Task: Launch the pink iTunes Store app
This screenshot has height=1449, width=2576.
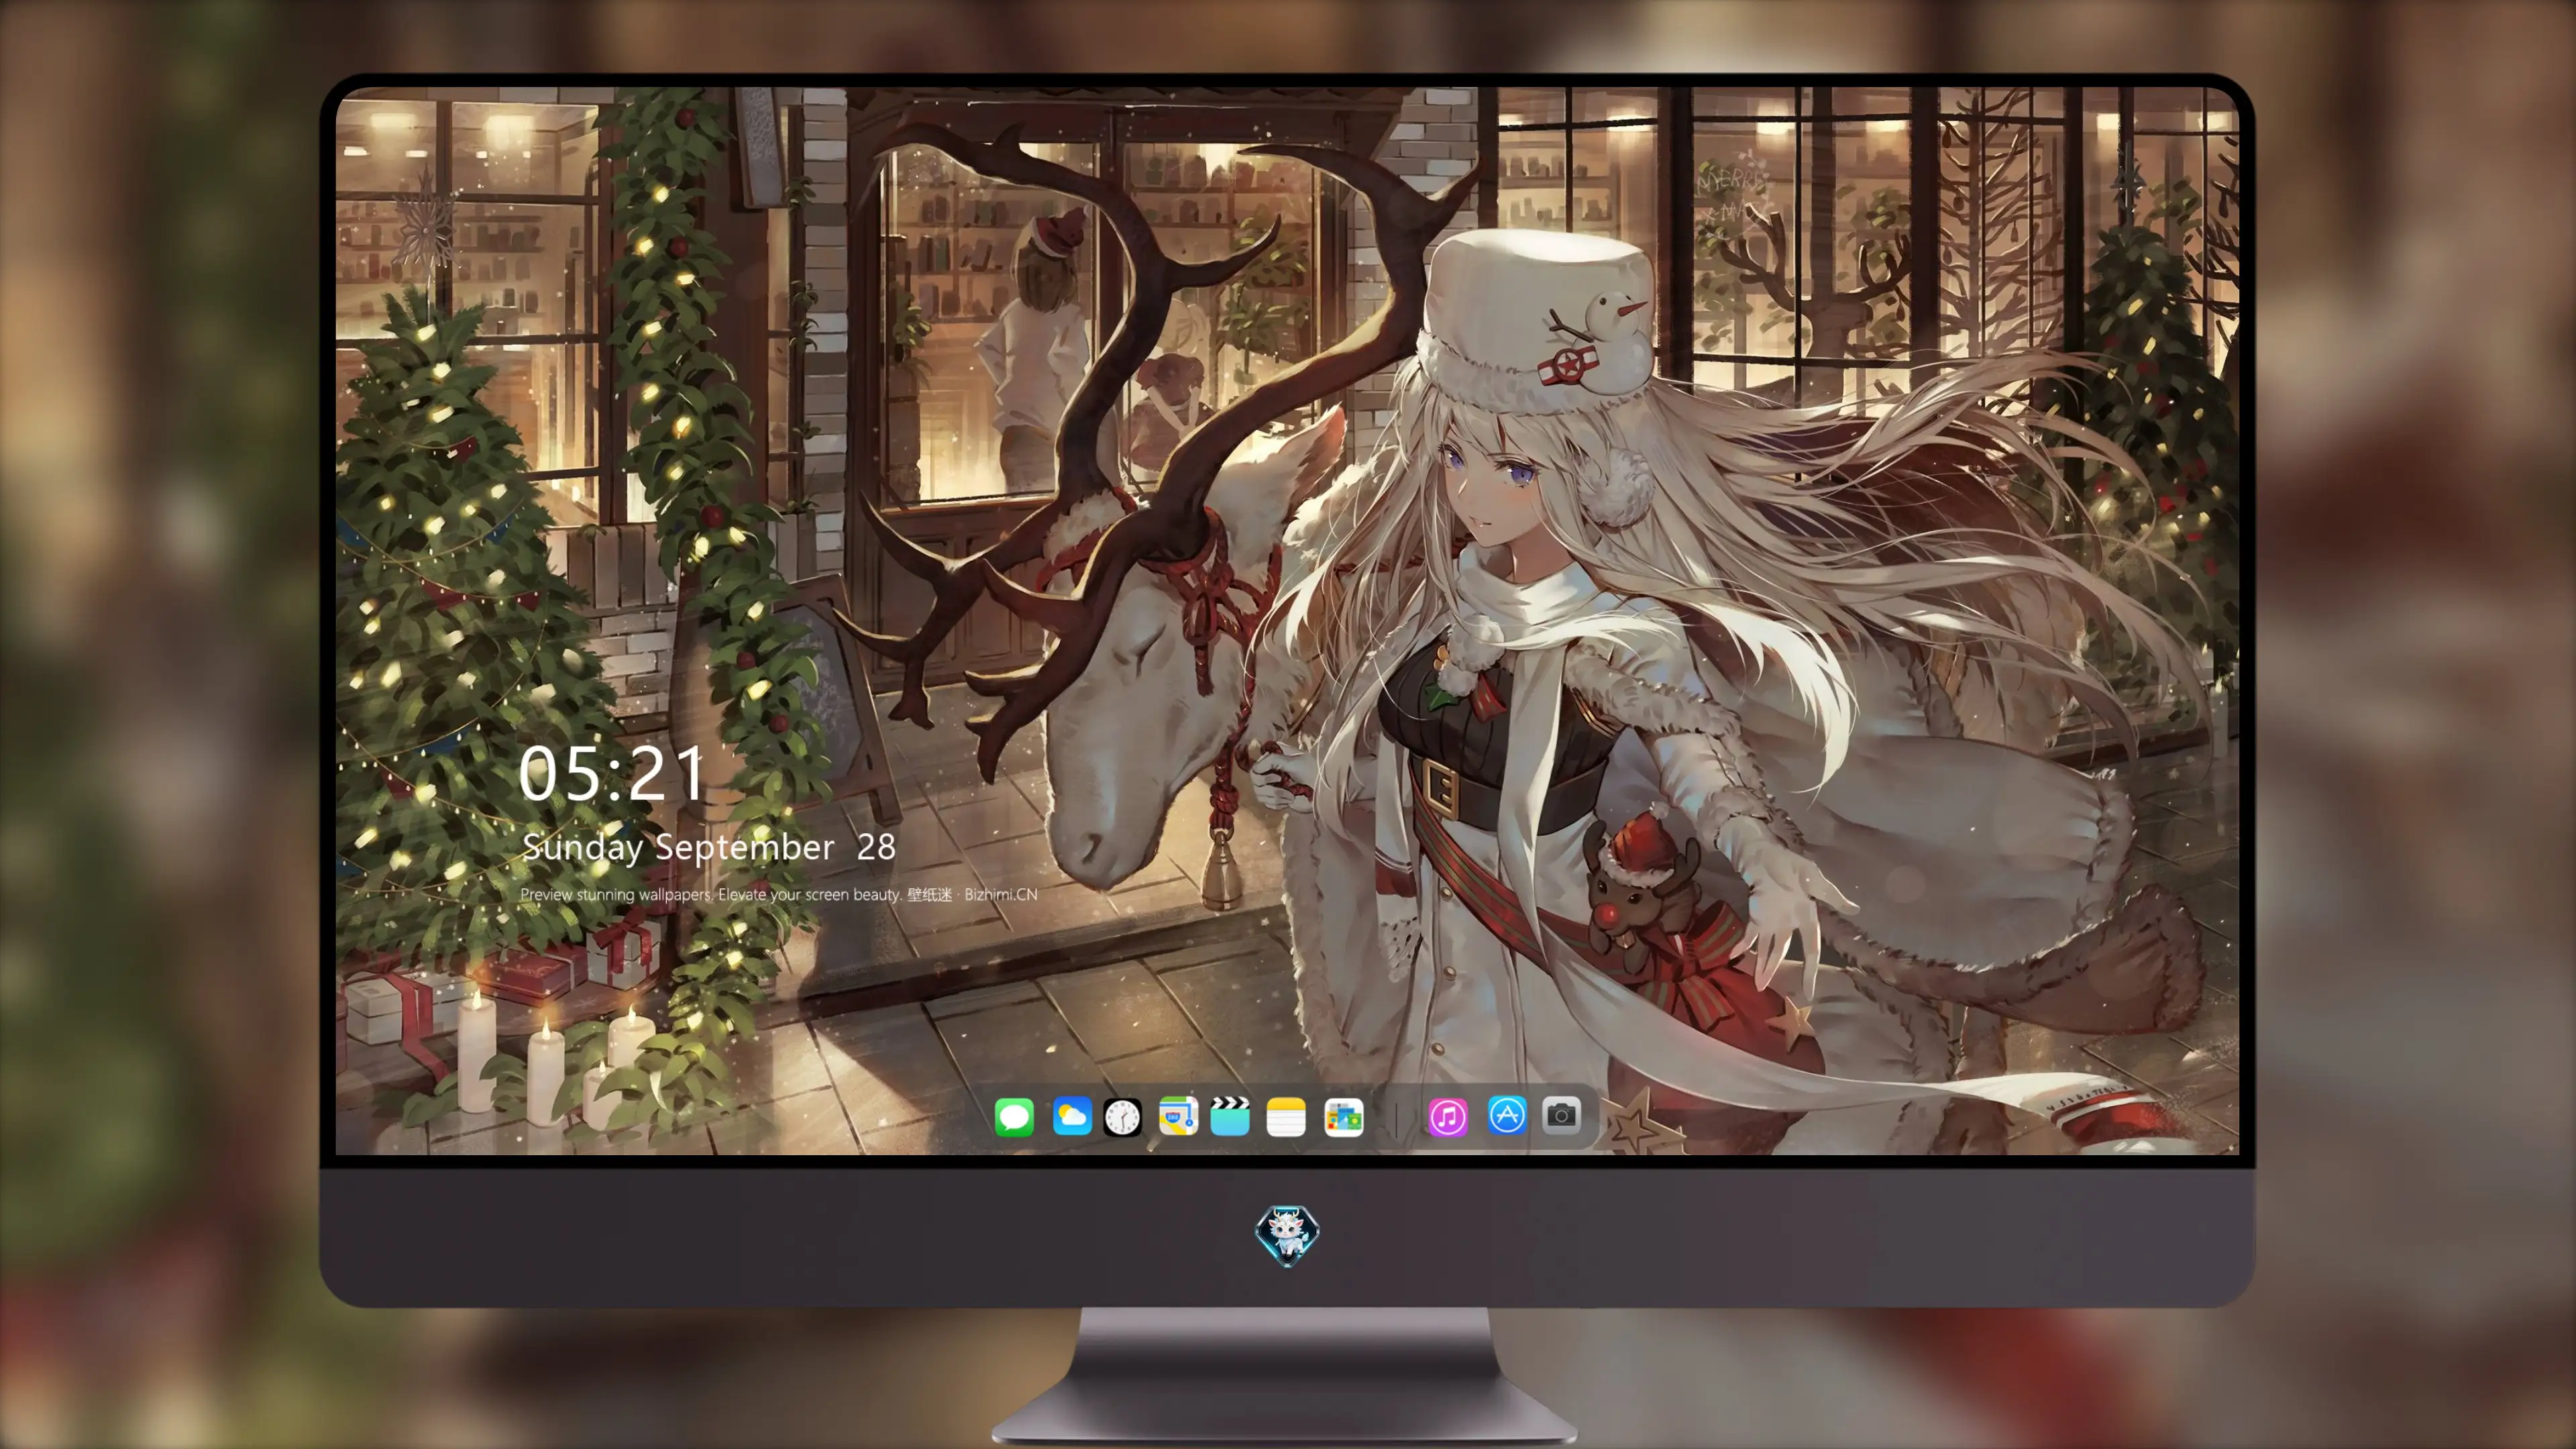Action: coord(1448,1116)
